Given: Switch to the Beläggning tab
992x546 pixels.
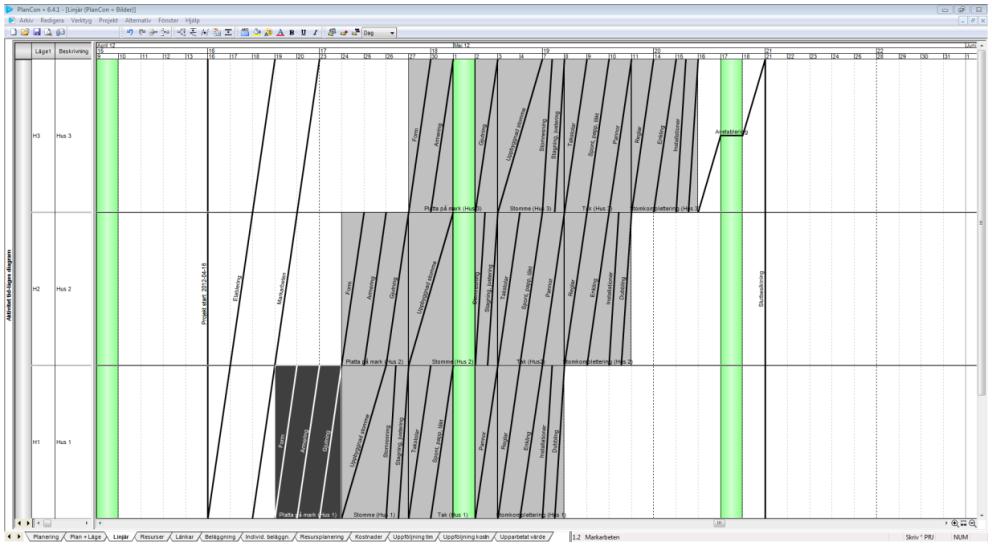Looking at the screenshot, I should (220, 537).
